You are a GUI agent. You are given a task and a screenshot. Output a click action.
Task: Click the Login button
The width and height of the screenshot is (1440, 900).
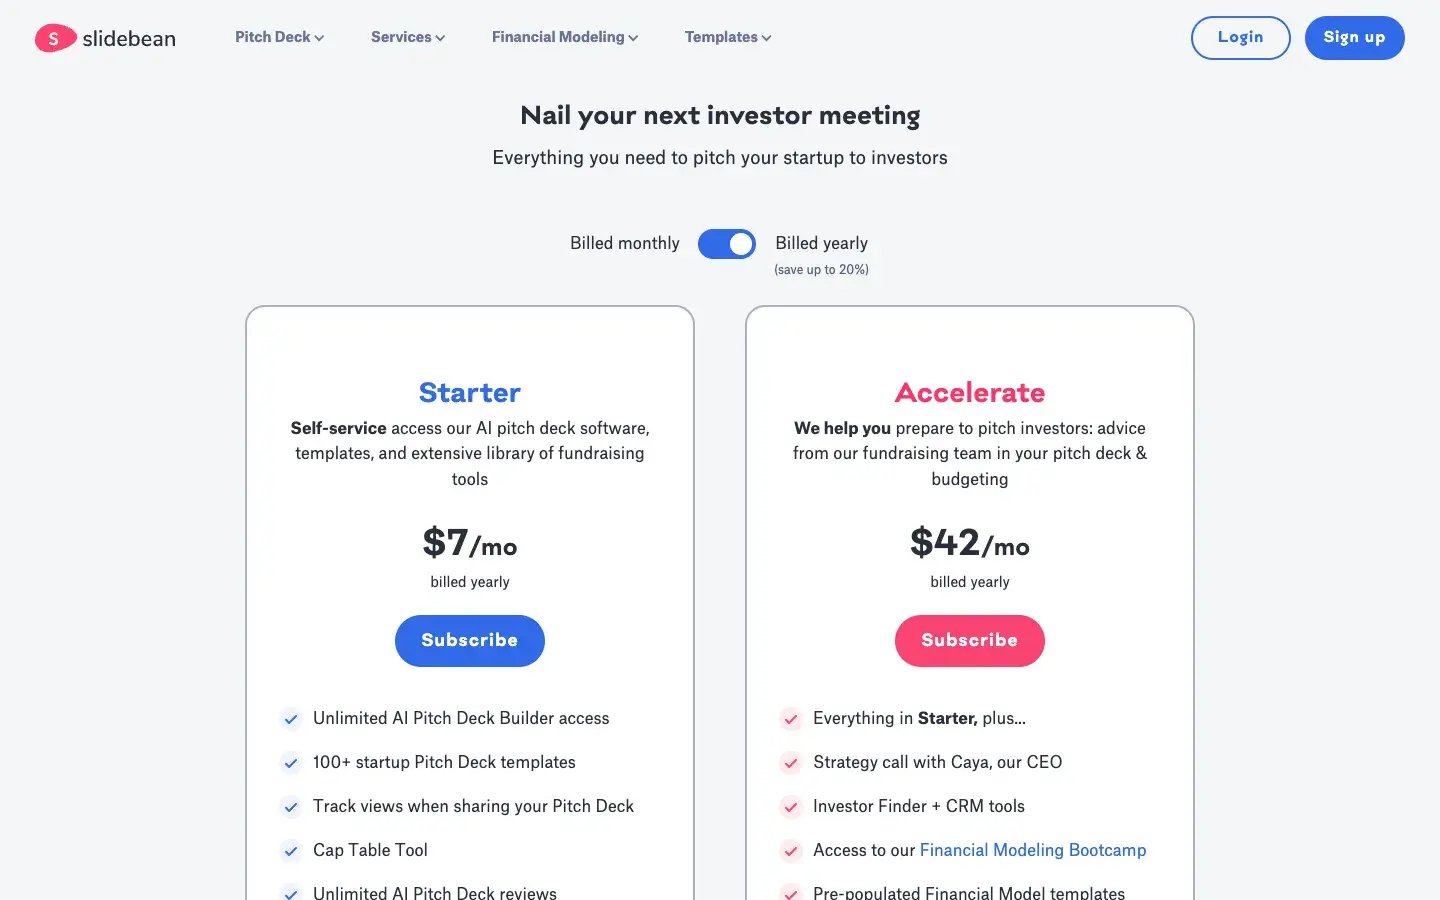click(x=1240, y=38)
